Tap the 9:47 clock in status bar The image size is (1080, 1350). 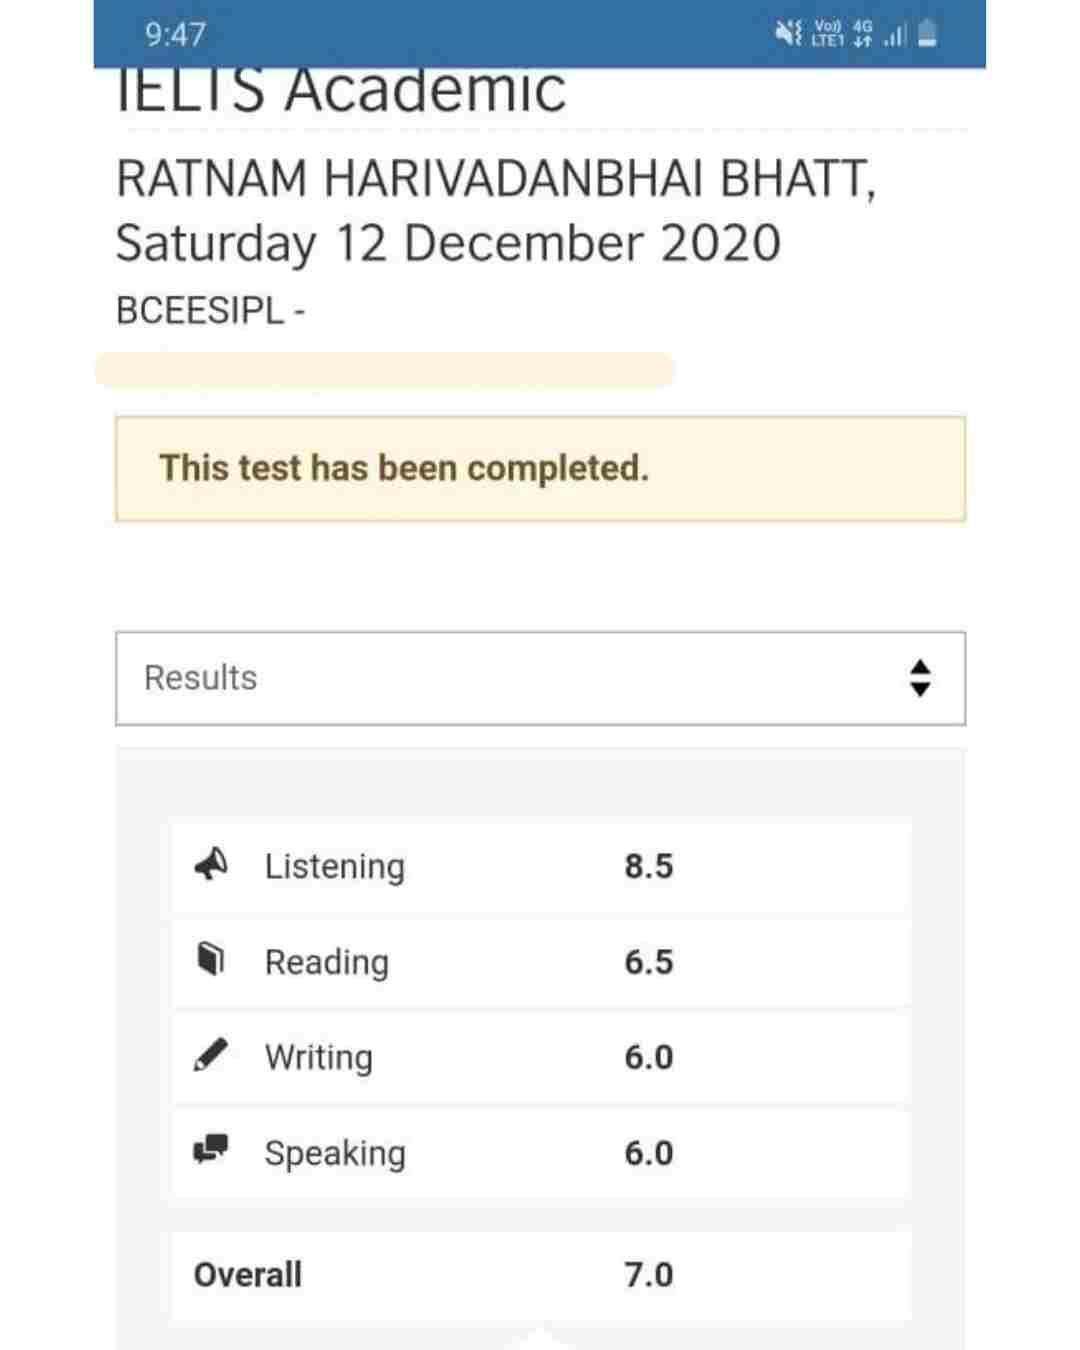175,34
